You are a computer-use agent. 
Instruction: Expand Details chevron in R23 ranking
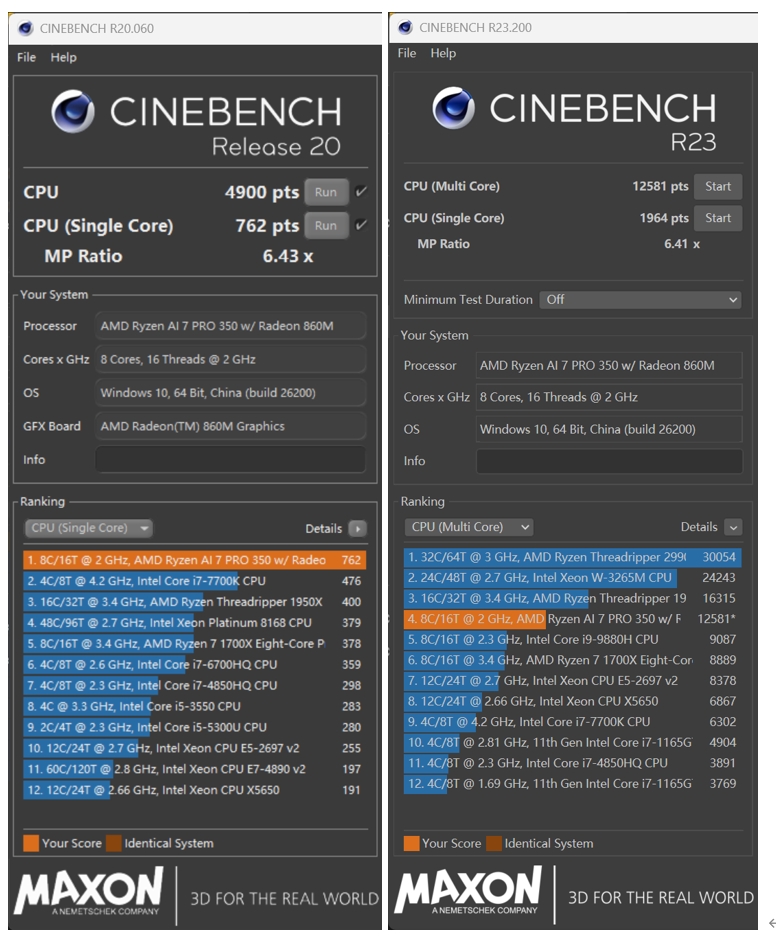(x=733, y=527)
